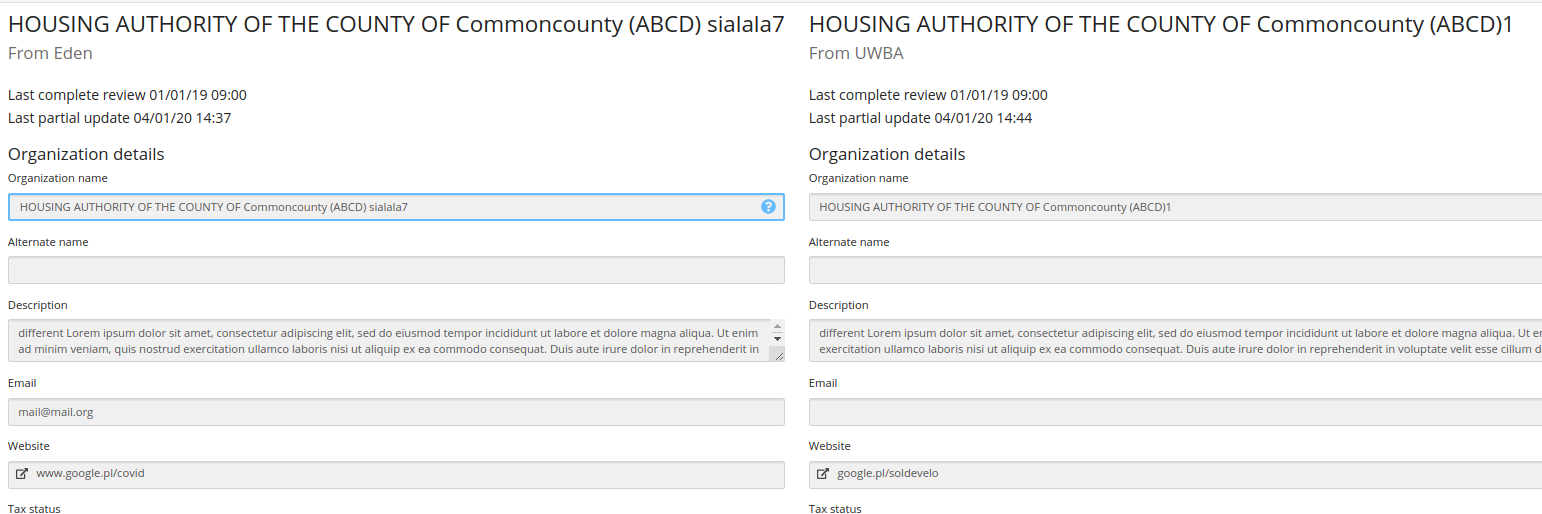Click the 'From UWBA' source text
Image resolution: width=1542 pixels, height=514 pixels.
(x=856, y=54)
